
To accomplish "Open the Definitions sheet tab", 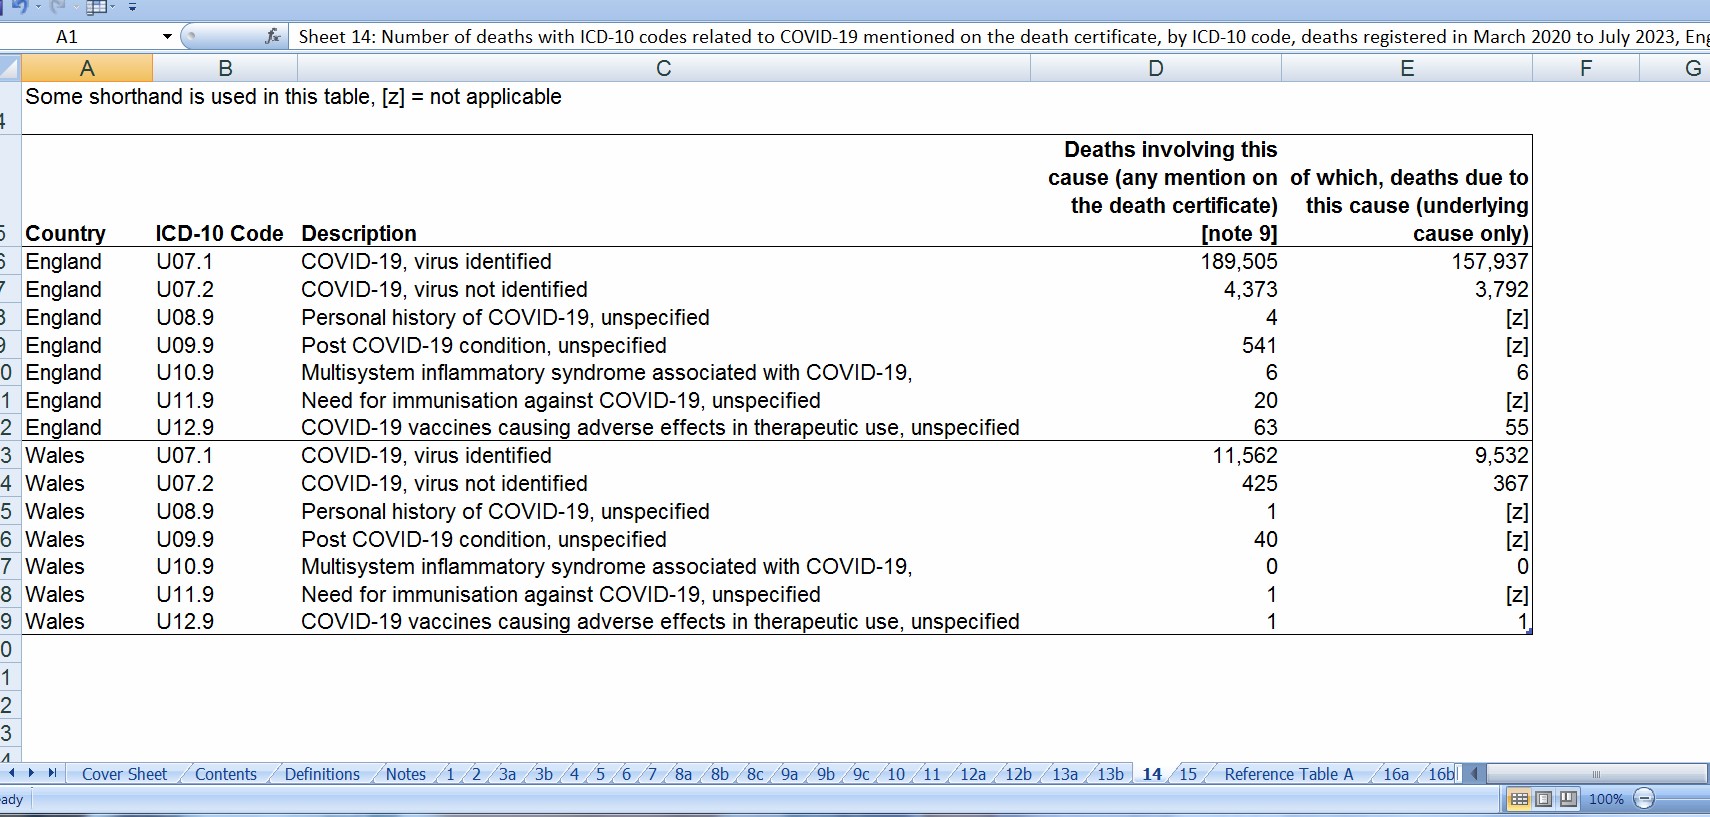I will pyautogui.click(x=322, y=774).
